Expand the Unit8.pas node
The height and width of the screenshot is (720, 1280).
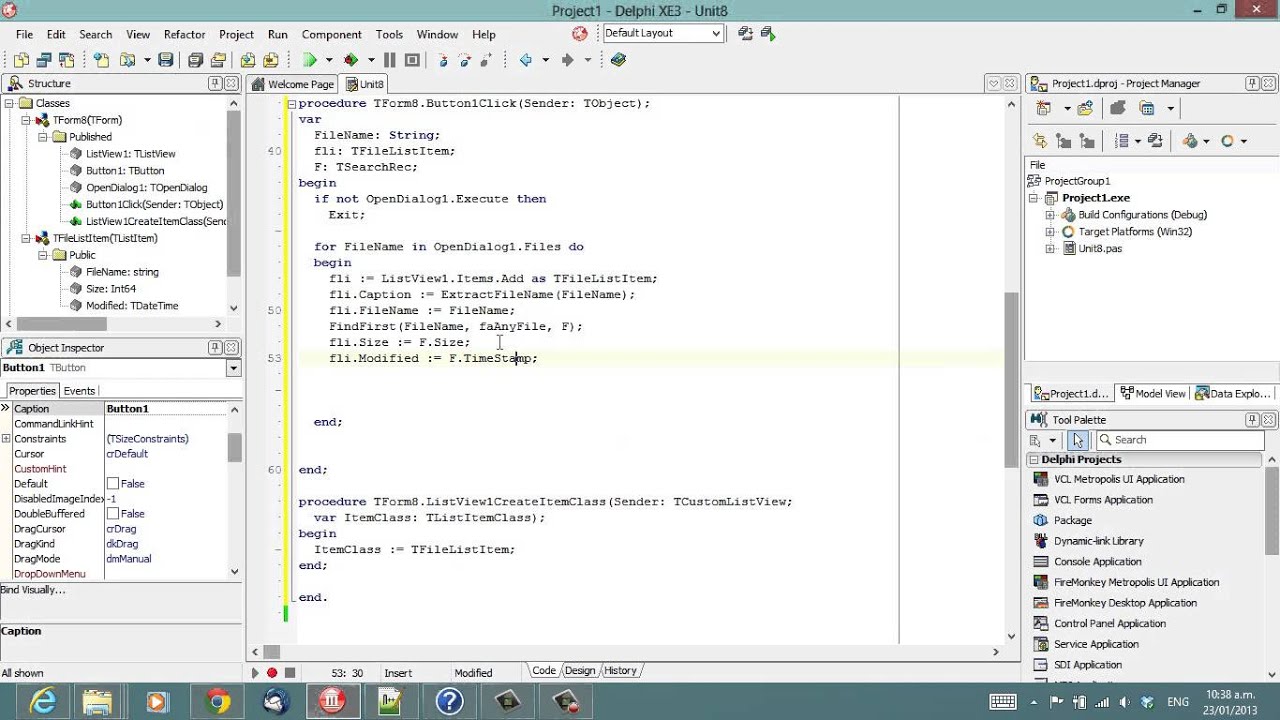(1050, 249)
